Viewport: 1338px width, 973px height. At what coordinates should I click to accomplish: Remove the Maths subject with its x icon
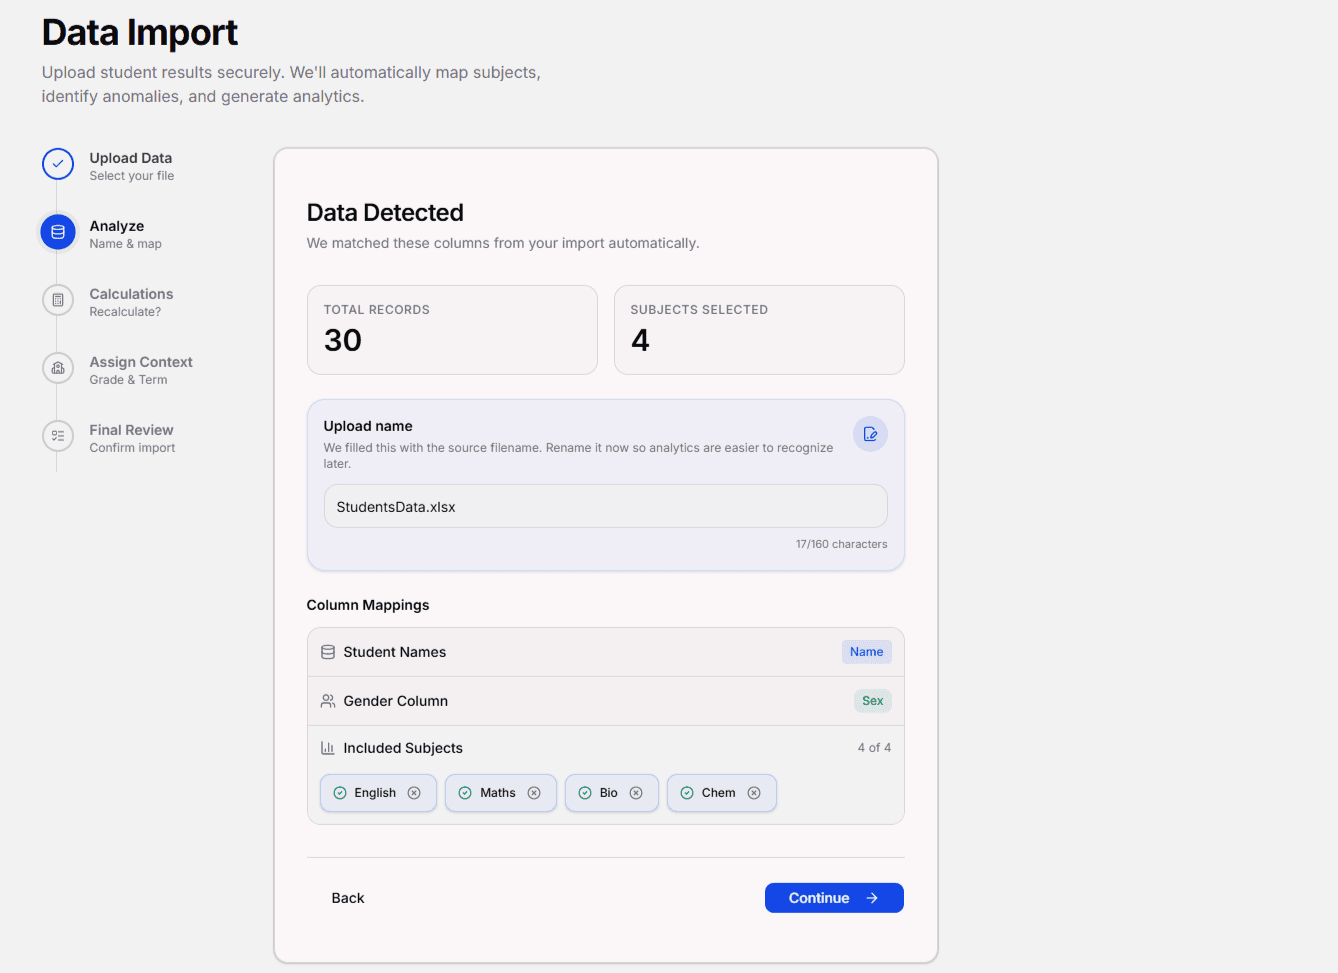click(x=534, y=793)
